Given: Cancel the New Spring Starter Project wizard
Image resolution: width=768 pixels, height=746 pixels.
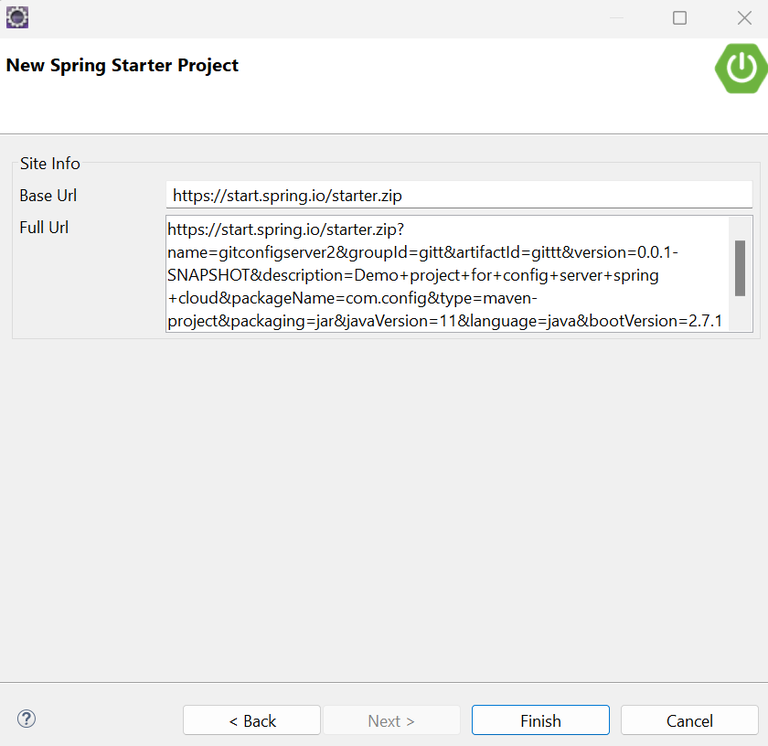Looking at the screenshot, I should click(x=690, y=720).
